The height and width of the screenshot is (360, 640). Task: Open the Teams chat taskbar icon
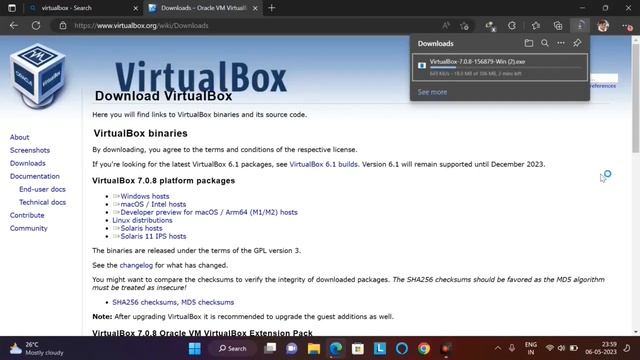(x=291, y=349)
